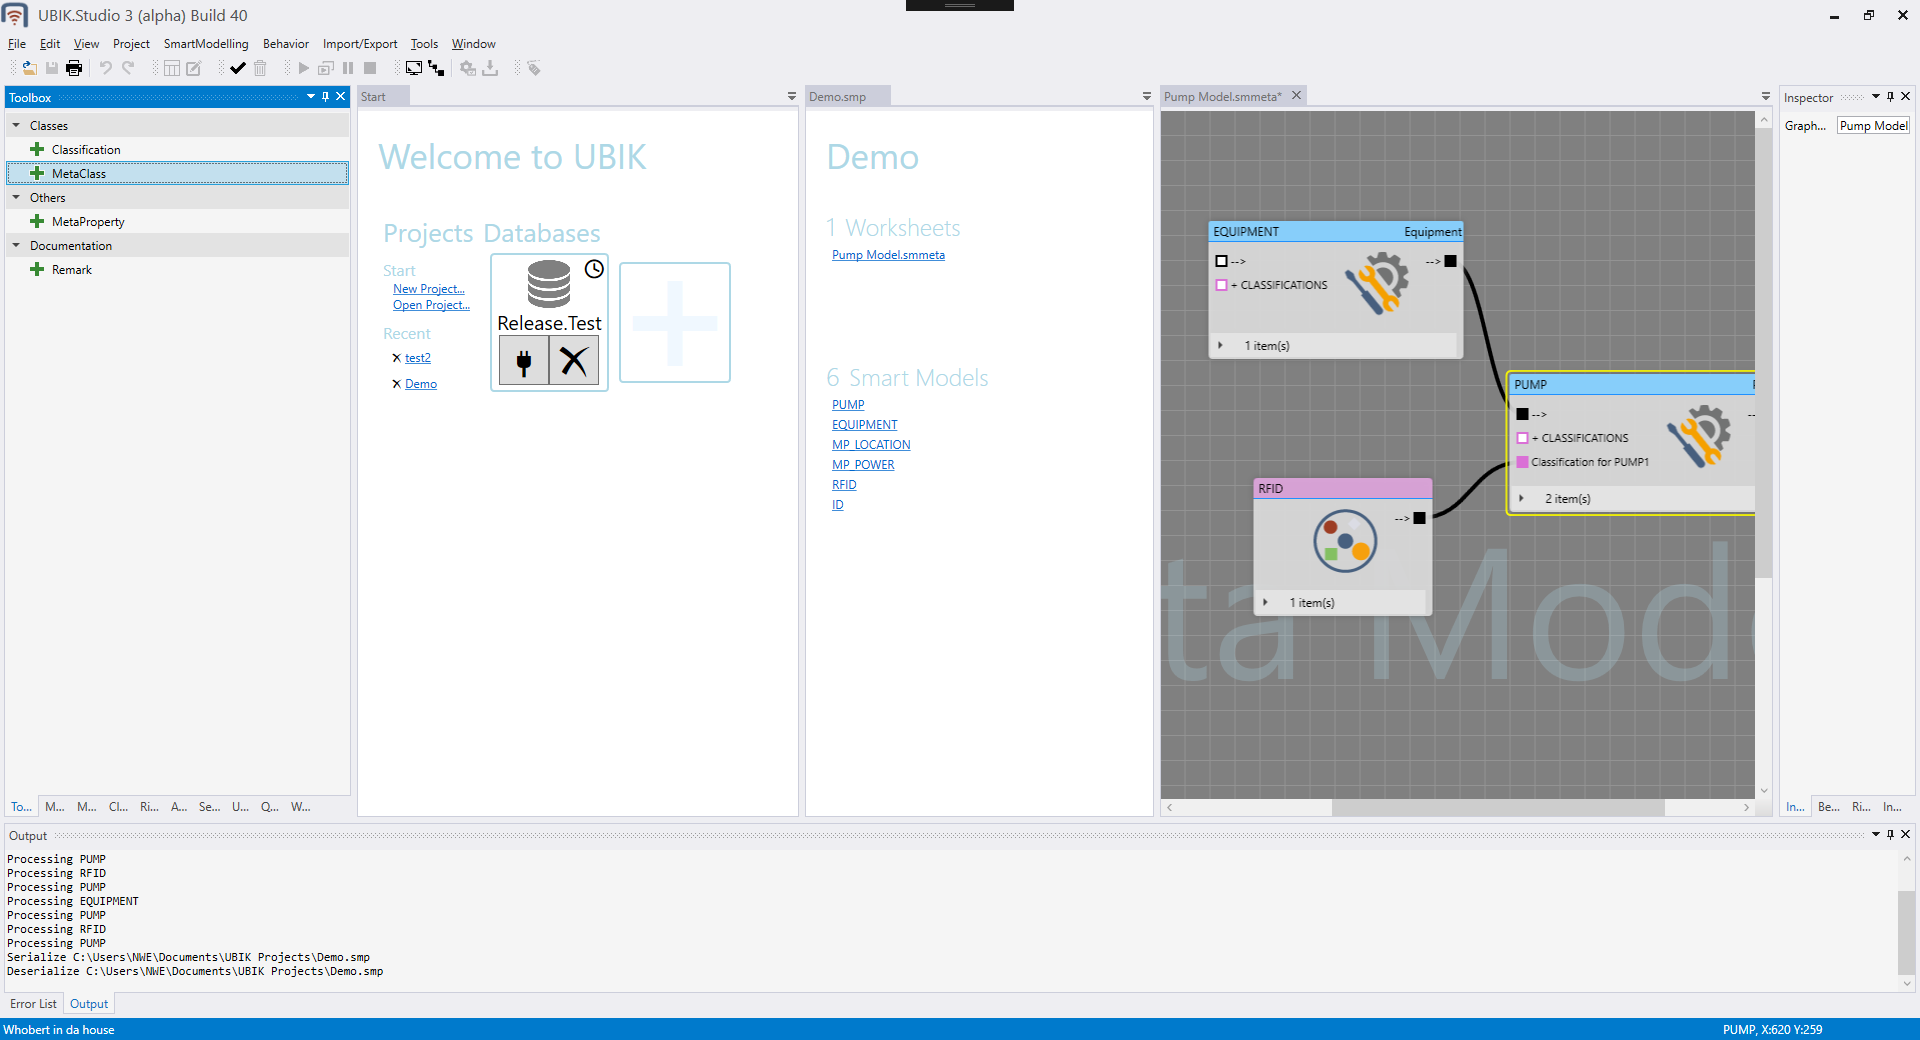Click the New Project... link
The image size is (1920, 1040).
click(x=428, y=289)
